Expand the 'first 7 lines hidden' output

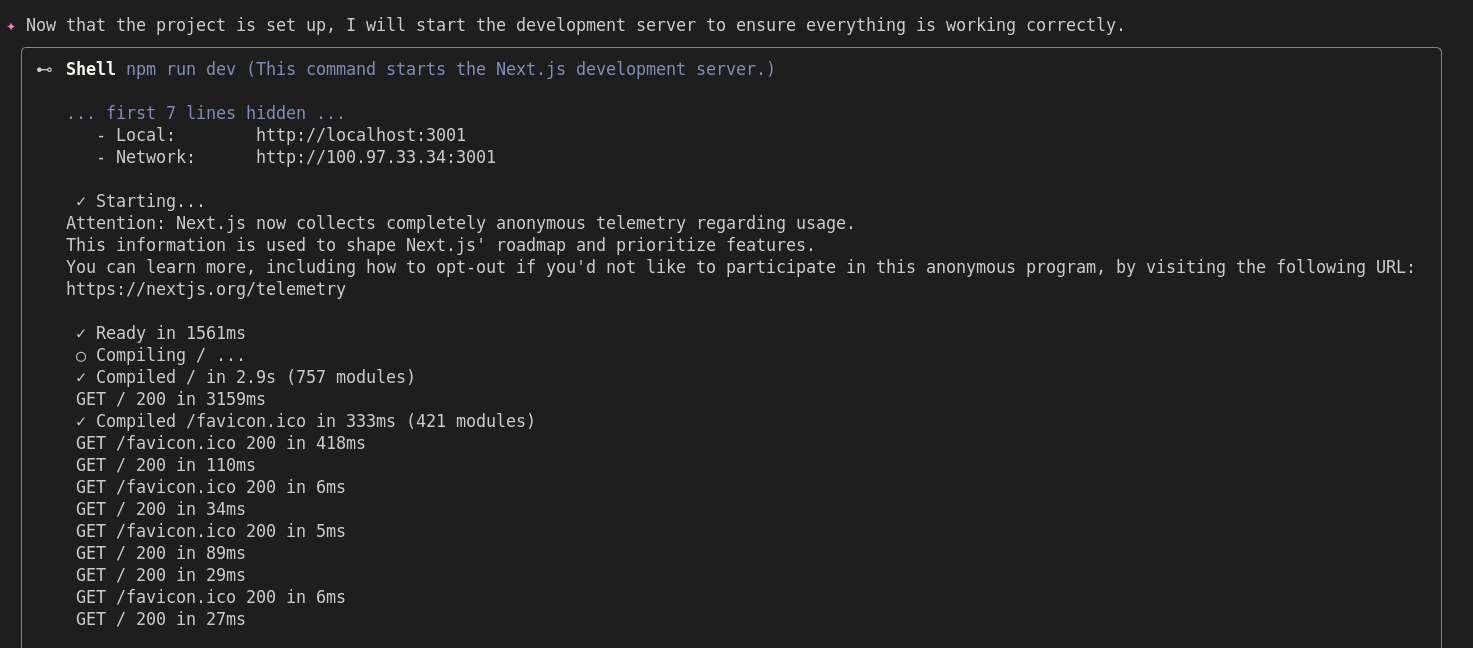tap(205, 113)
